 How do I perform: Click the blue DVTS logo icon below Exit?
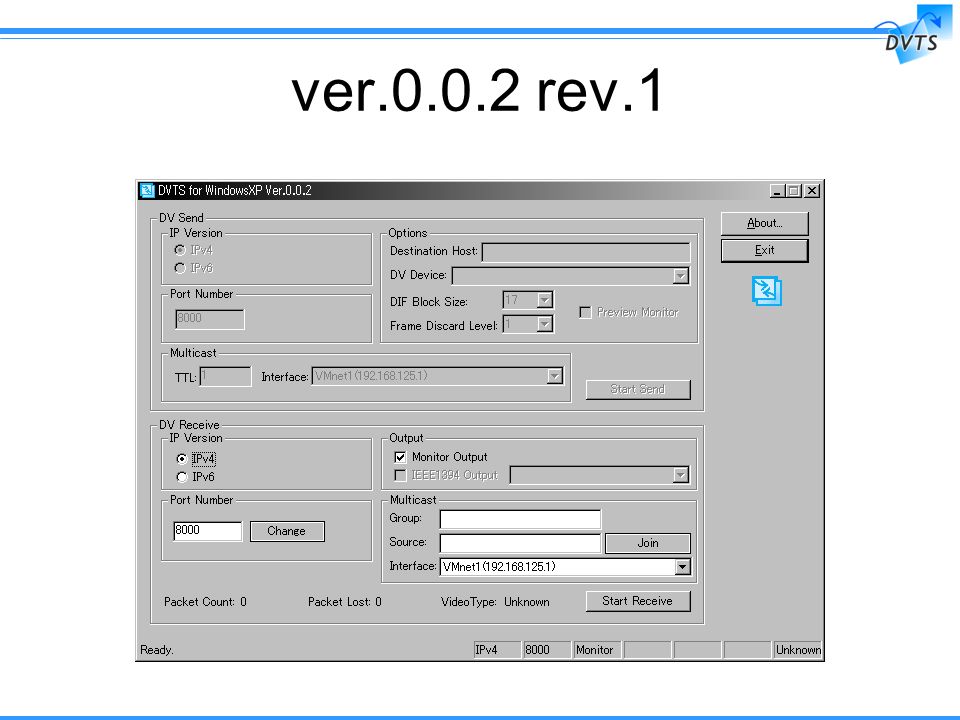coord(767,291)
